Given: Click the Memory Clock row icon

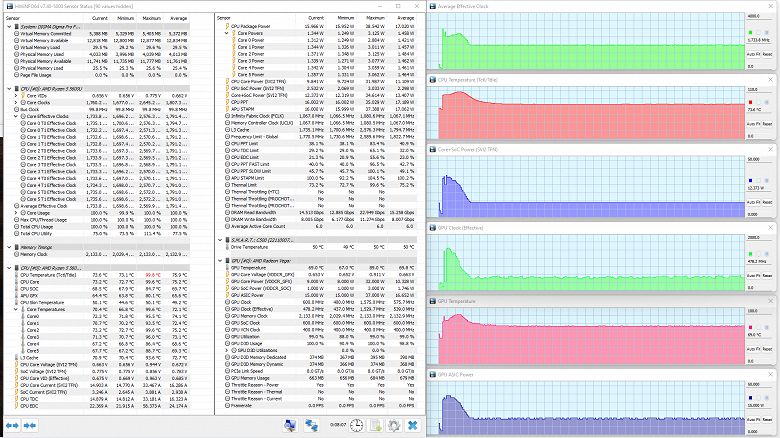Looking at the screenshot, I should click(16, 254).
